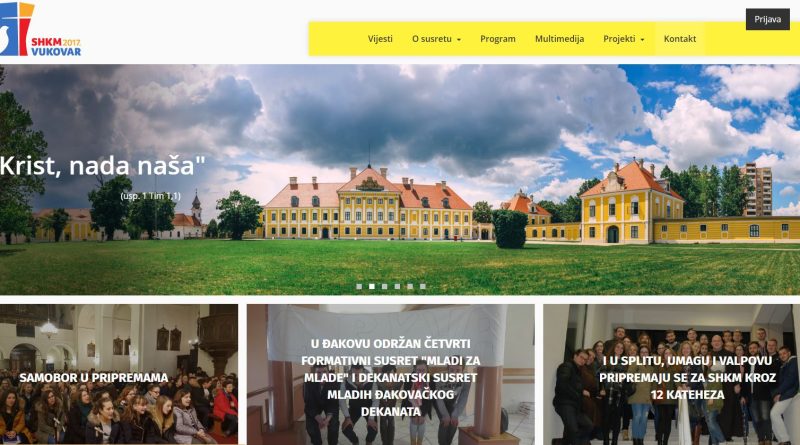The height and width of the screenshot is (445, 800).
Task: Go to the Multimedija section
Action: 559,39
